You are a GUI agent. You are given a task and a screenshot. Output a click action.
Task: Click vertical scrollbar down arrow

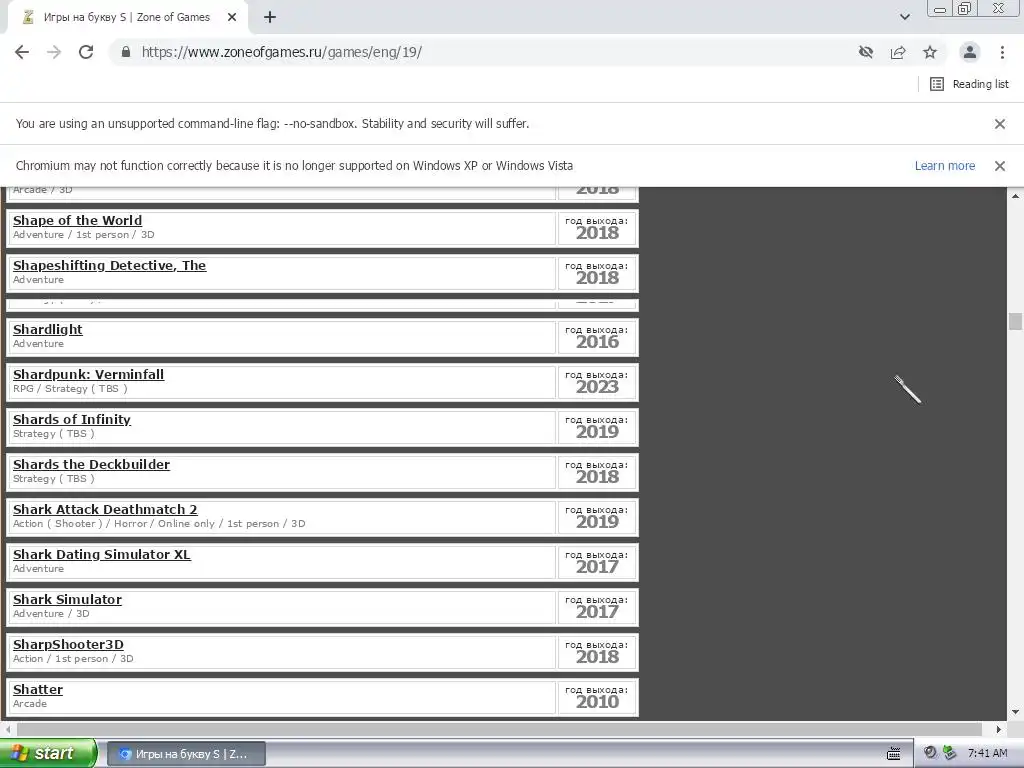click(x=1015, y=712)
